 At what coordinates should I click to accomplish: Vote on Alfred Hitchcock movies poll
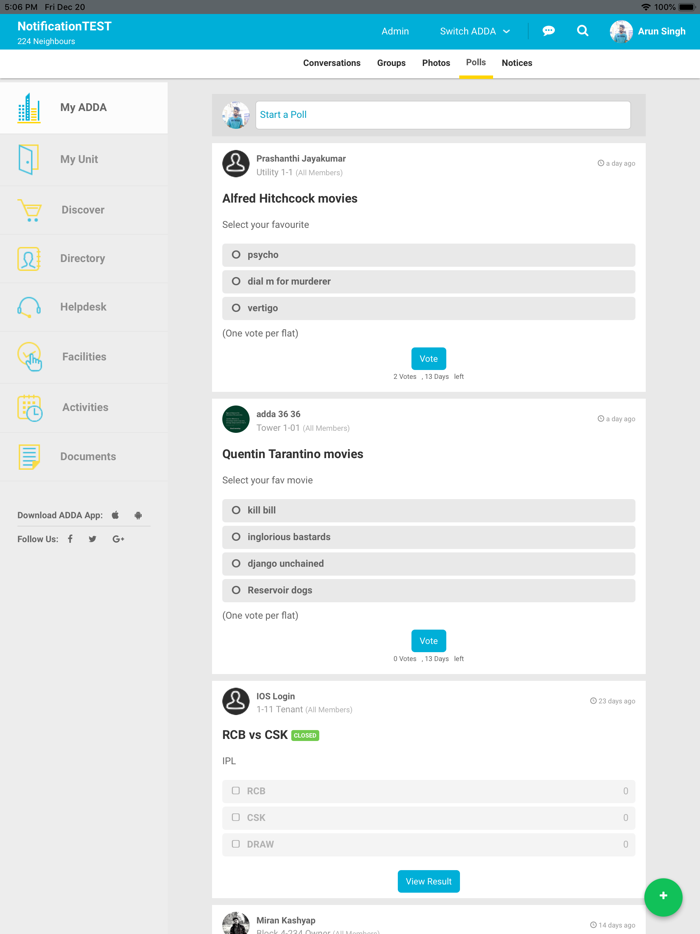[428, 359]
